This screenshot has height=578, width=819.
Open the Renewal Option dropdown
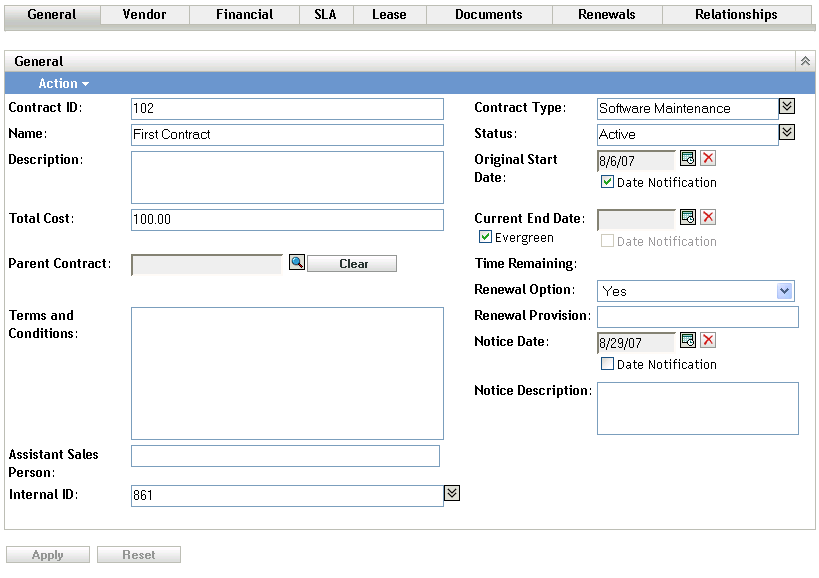pyautogui.click(x=785, y=291)
